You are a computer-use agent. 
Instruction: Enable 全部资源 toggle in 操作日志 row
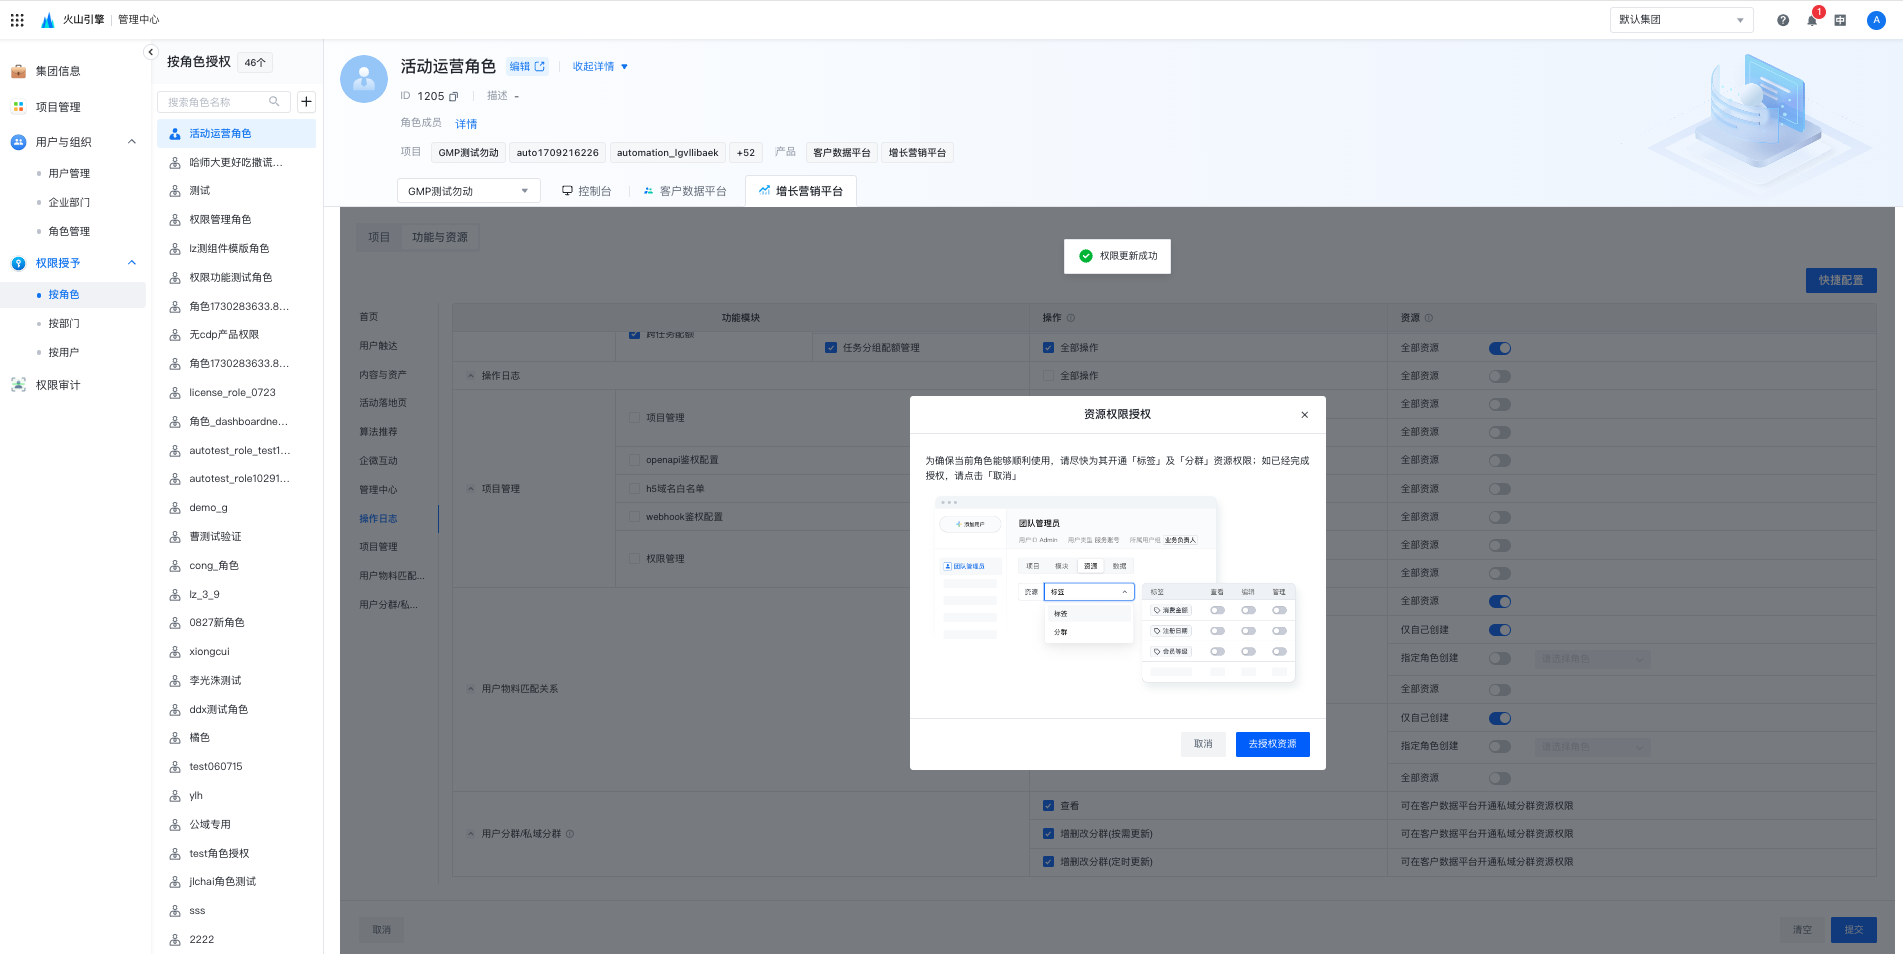click(x=1499, y=377)
